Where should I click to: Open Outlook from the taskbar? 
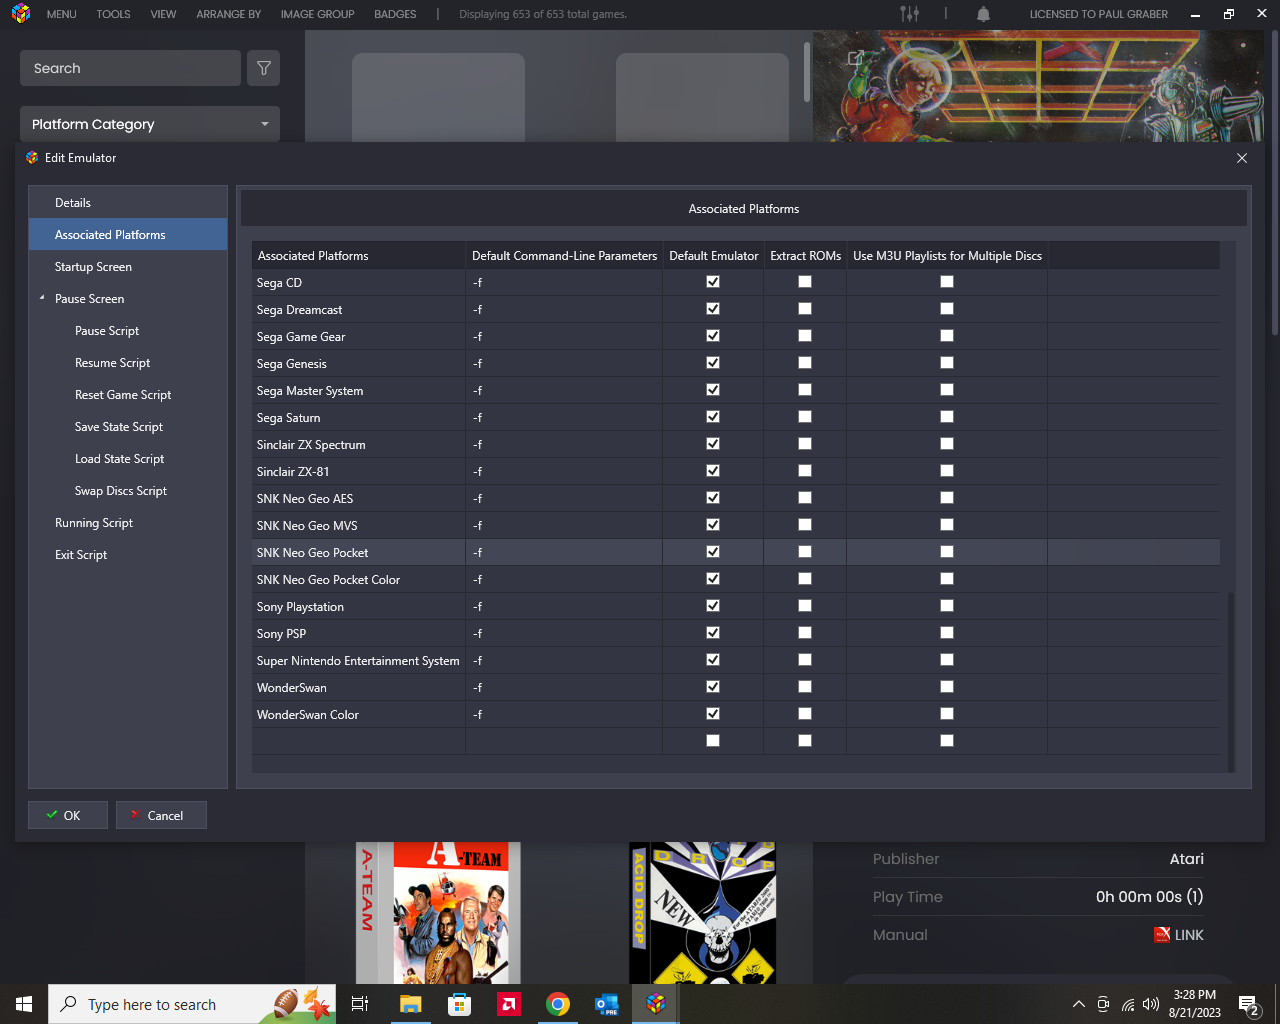(x=607, y=1004)
